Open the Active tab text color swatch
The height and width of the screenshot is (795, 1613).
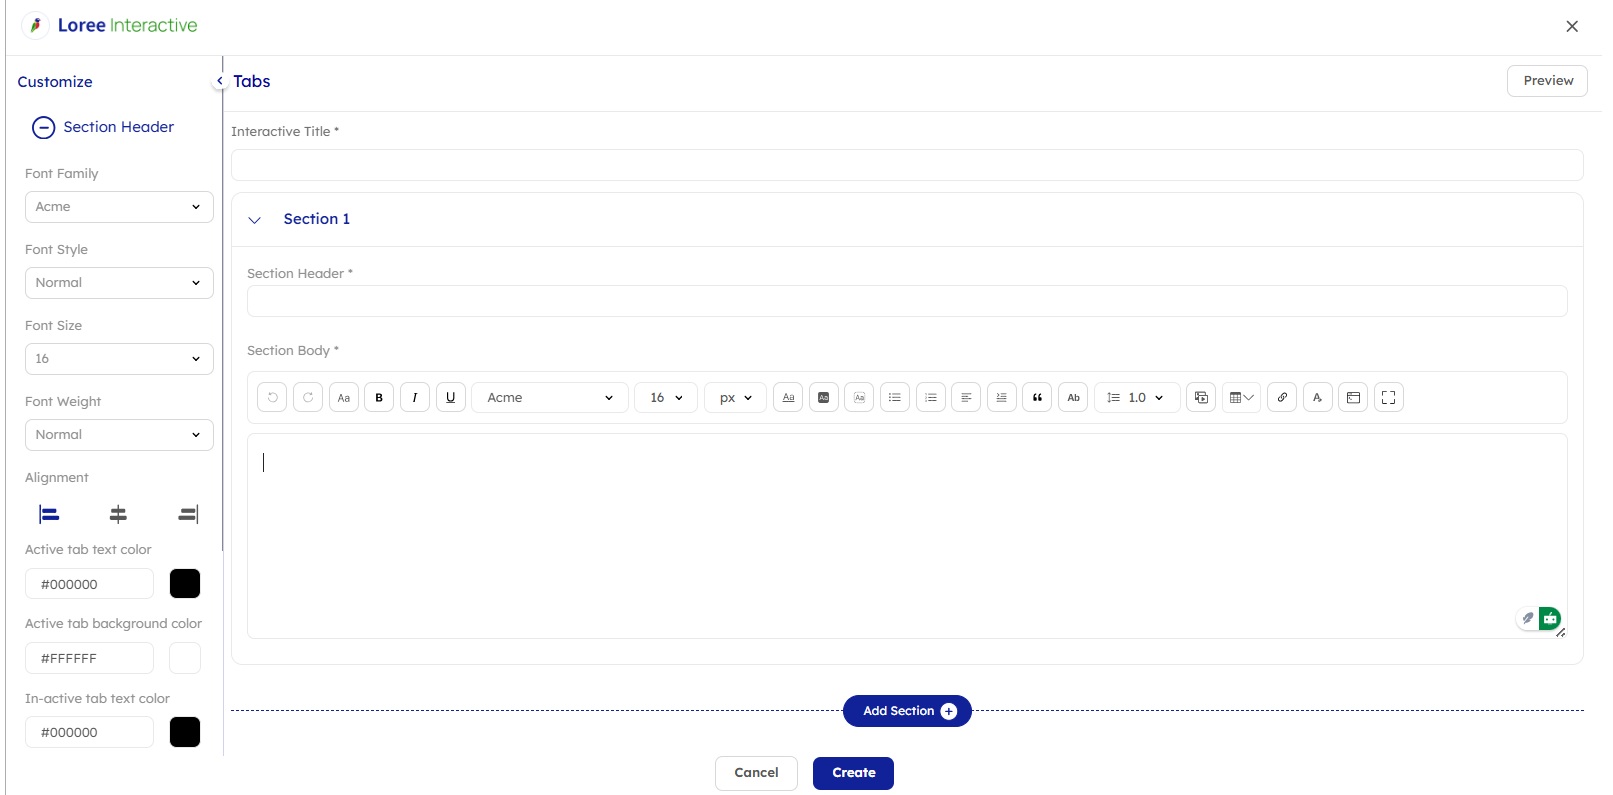185,584
